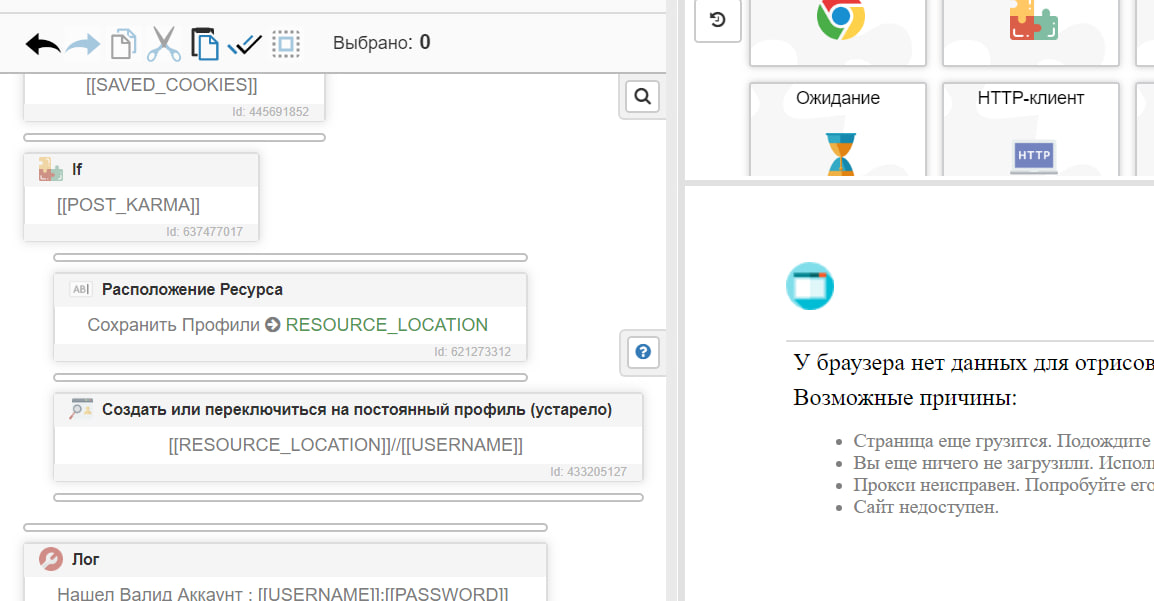Open the Chrome browser module tile
The image size is (1154, 601).
pos(839,25)
